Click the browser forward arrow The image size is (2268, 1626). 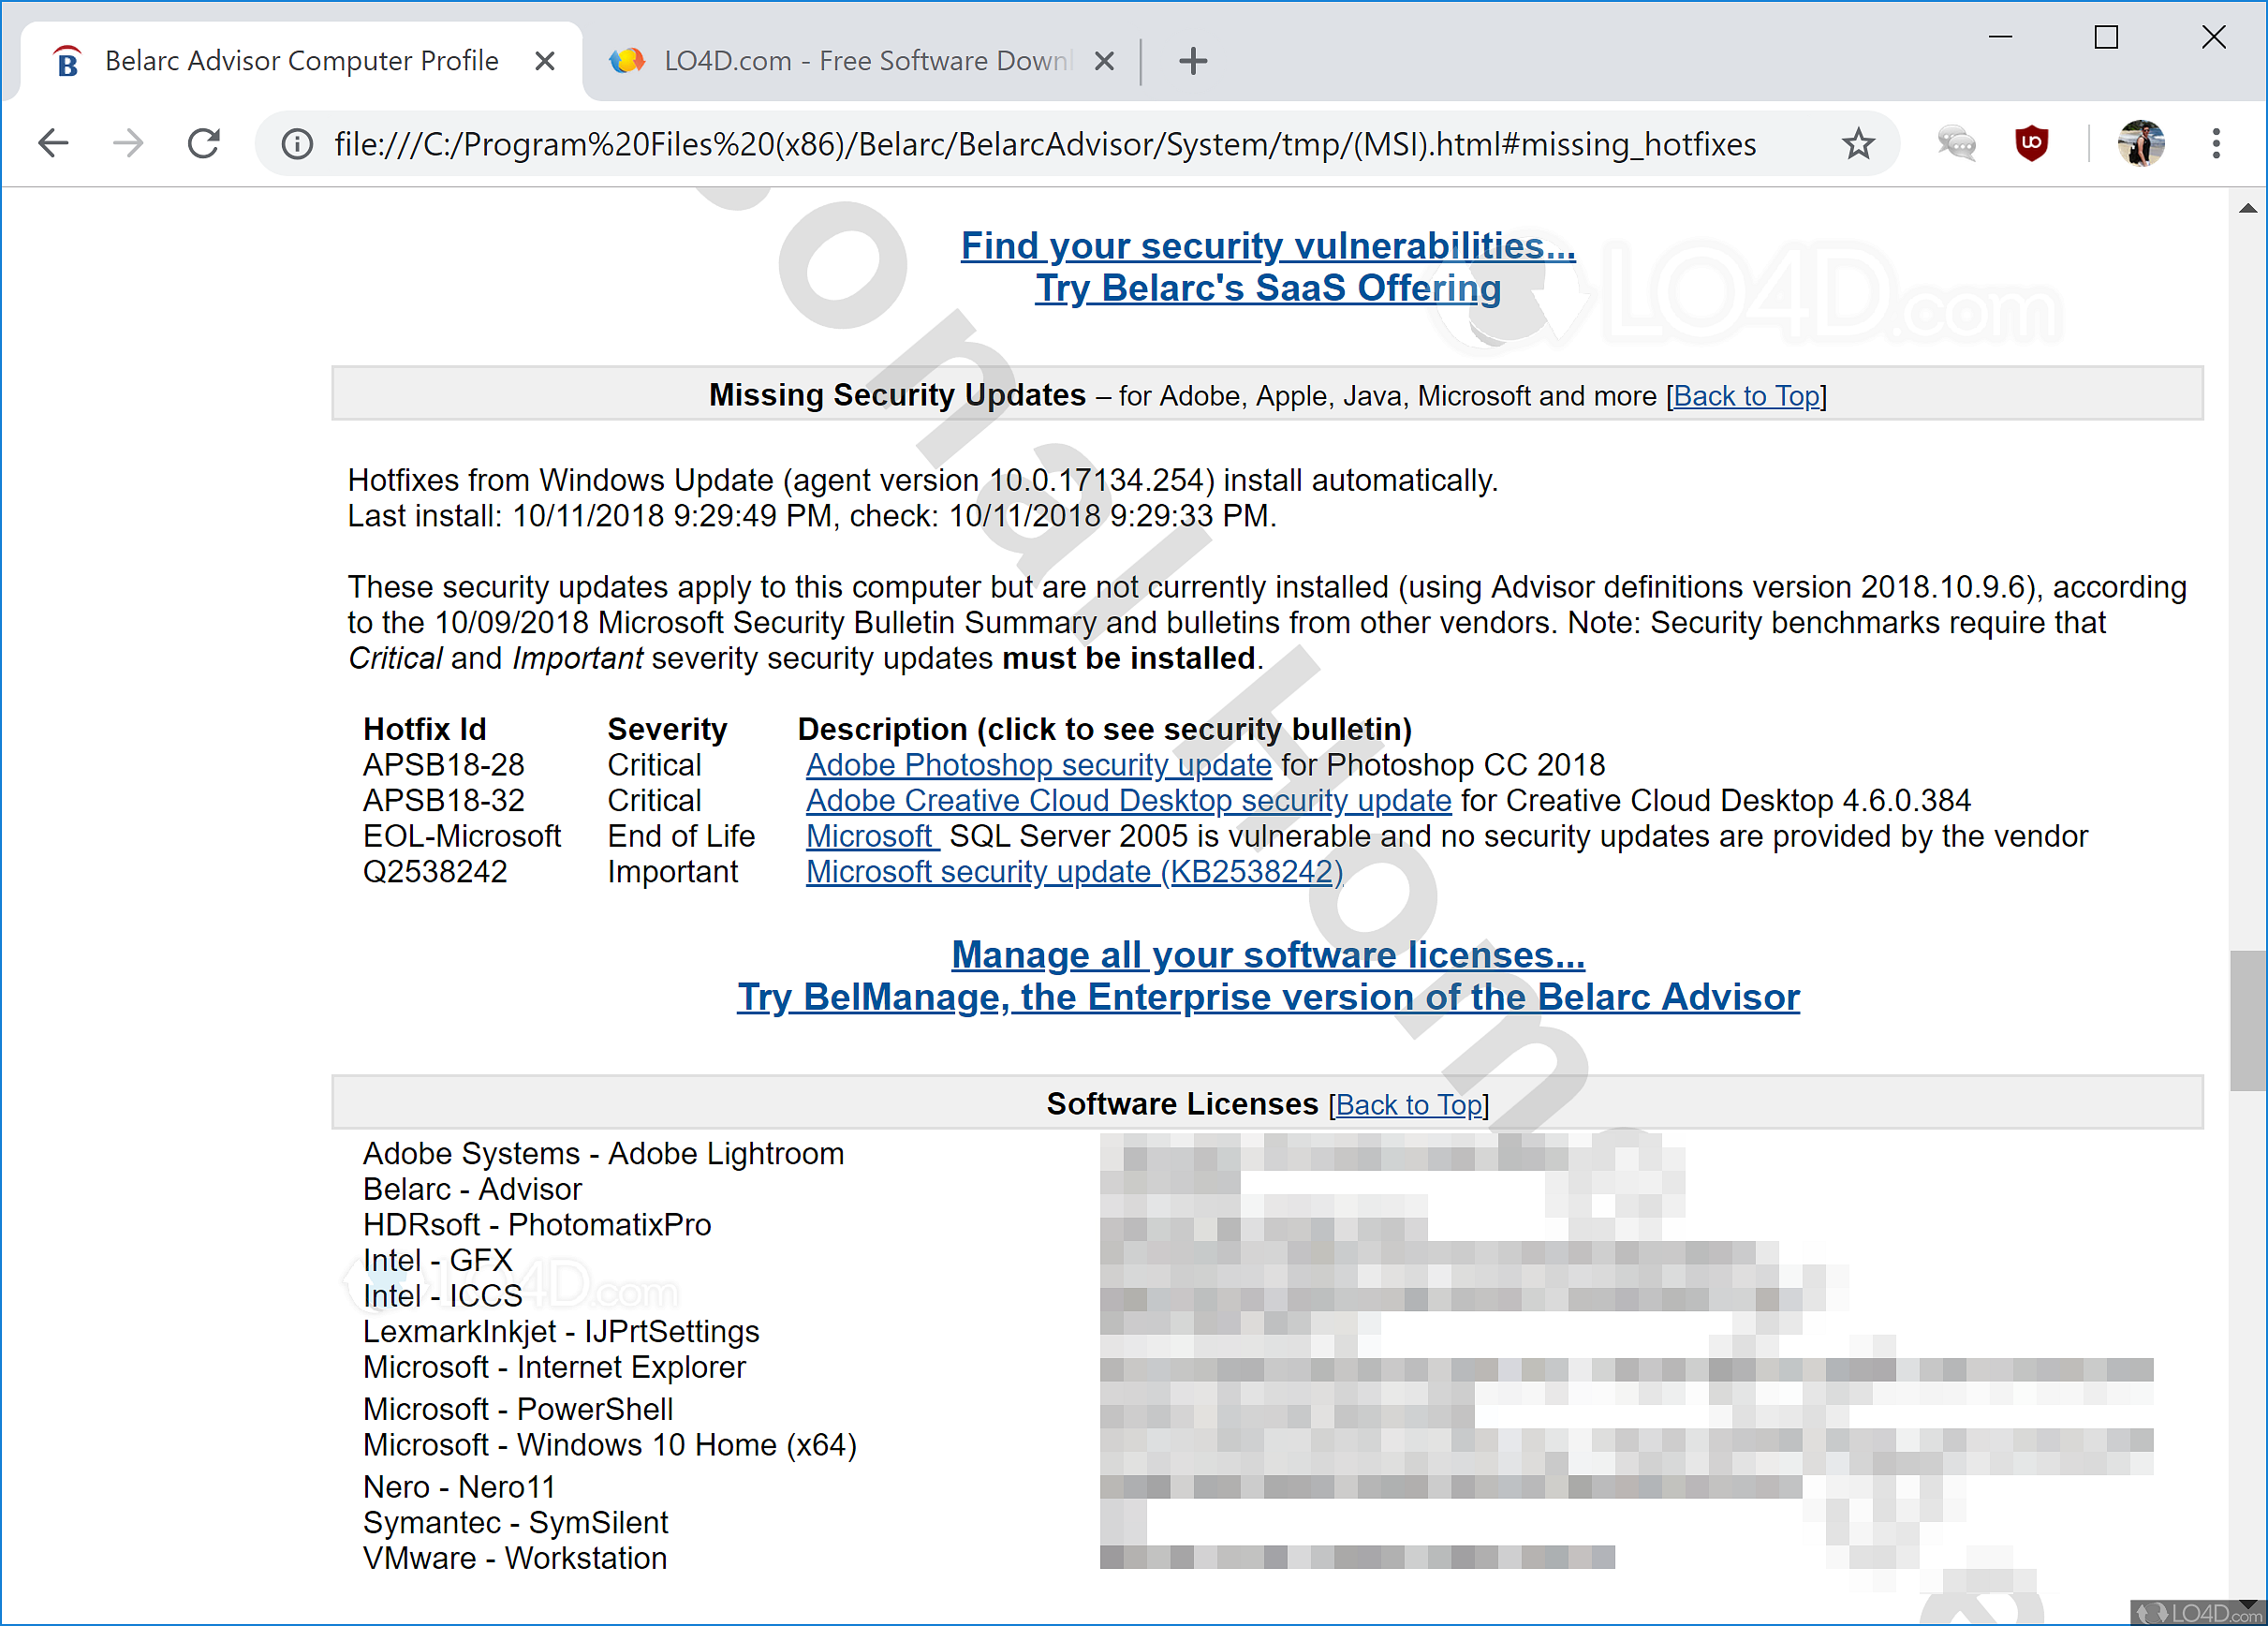pyautogui.click(x=128, y=144)
